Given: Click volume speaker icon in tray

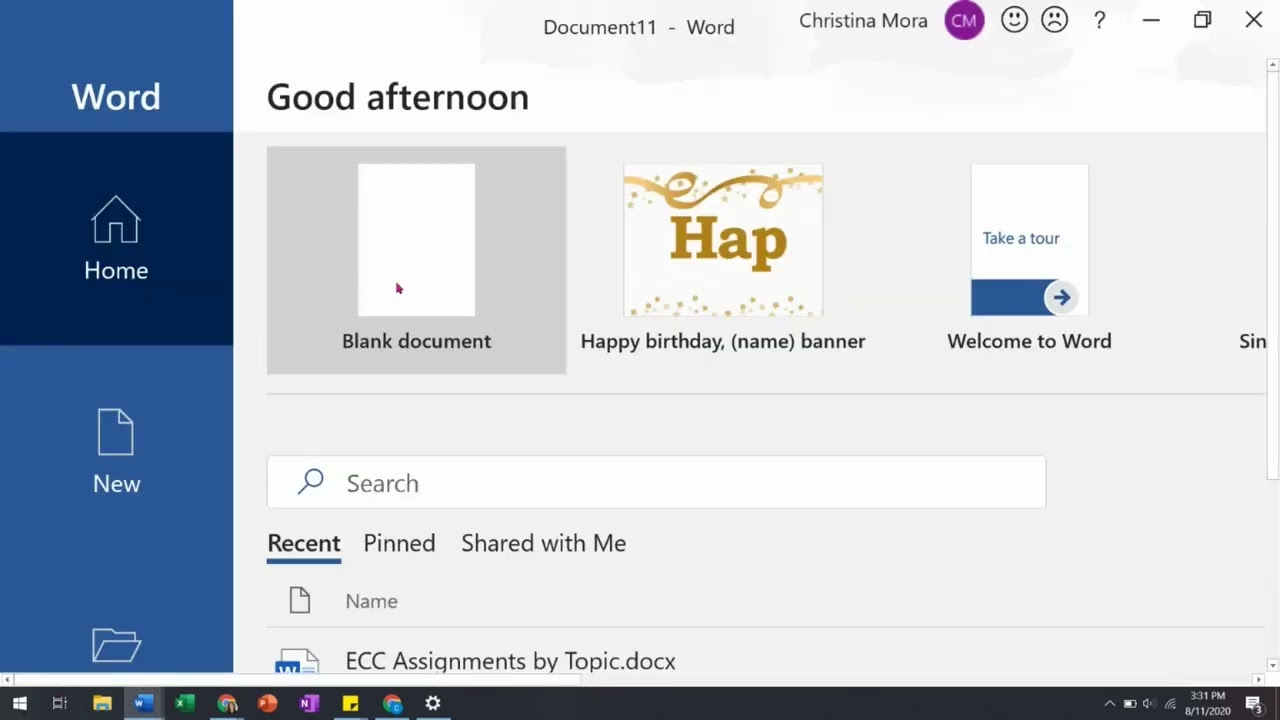Looking at the screenshot, I should click(x=1149, y=704).
